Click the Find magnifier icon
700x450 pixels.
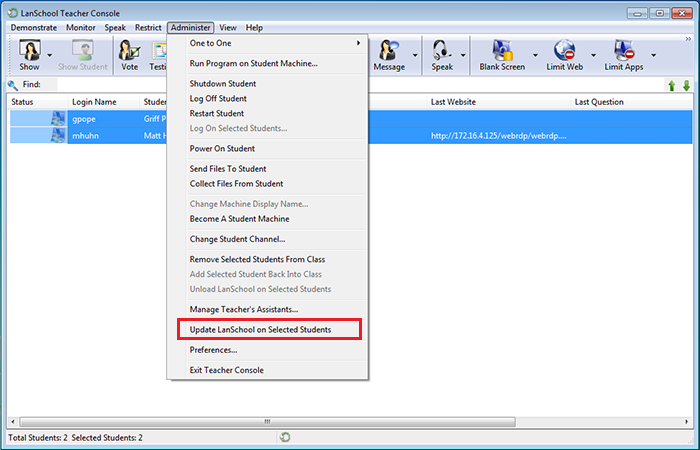coord(12,85)
